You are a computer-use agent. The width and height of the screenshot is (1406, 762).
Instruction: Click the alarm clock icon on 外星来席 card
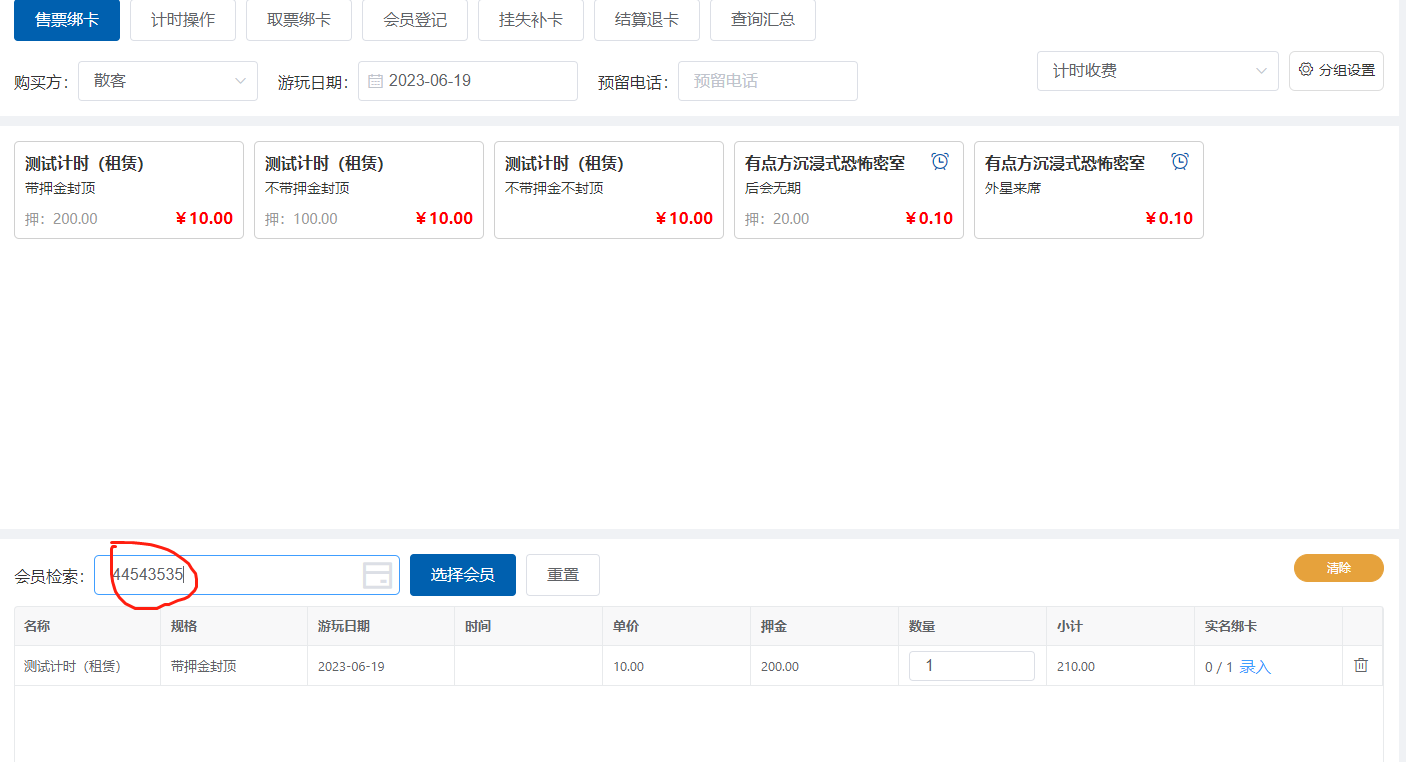1180,162
